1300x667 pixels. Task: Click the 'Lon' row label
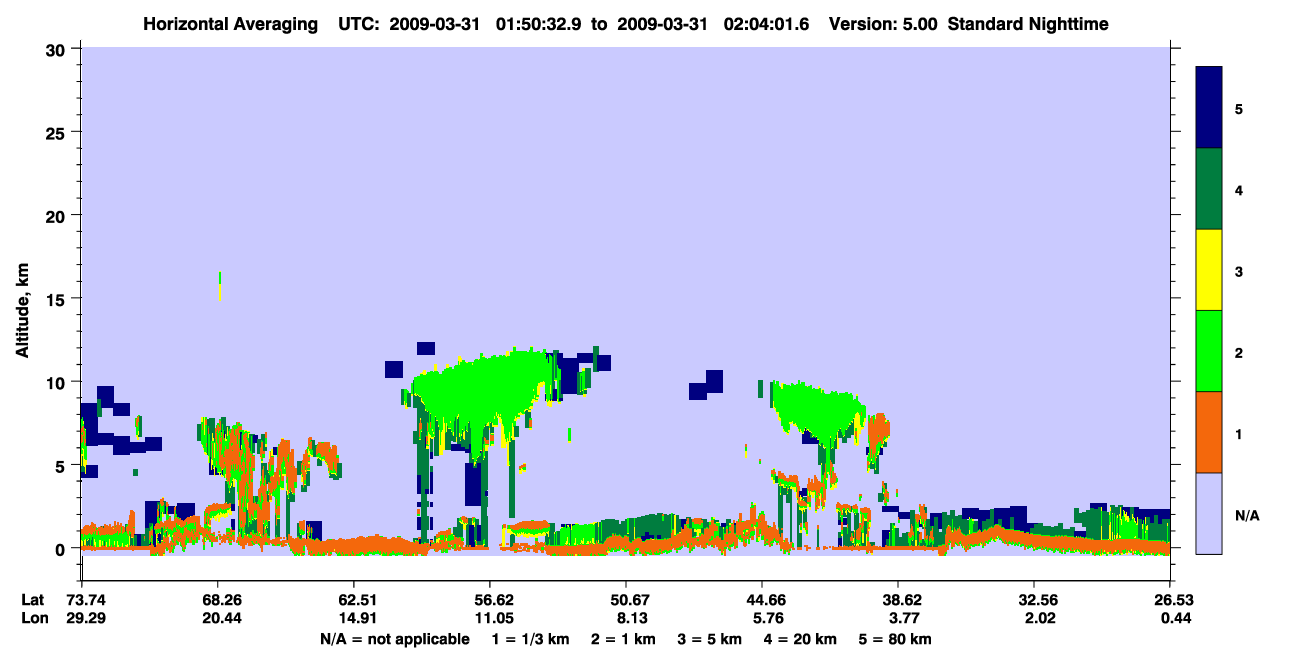click(33, 619)
